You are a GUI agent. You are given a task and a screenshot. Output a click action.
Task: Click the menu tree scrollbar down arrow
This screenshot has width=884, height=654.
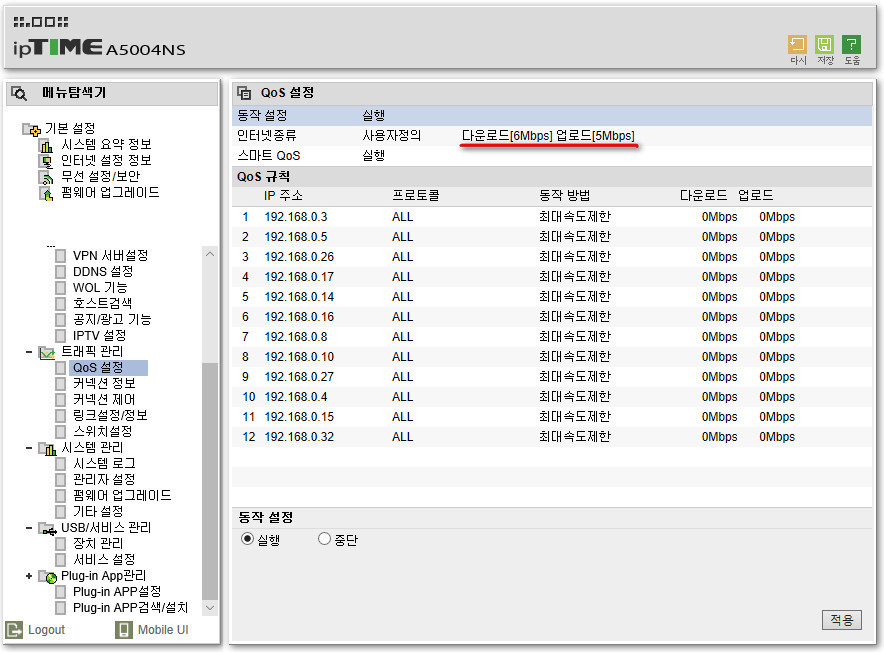coord(210,608)
